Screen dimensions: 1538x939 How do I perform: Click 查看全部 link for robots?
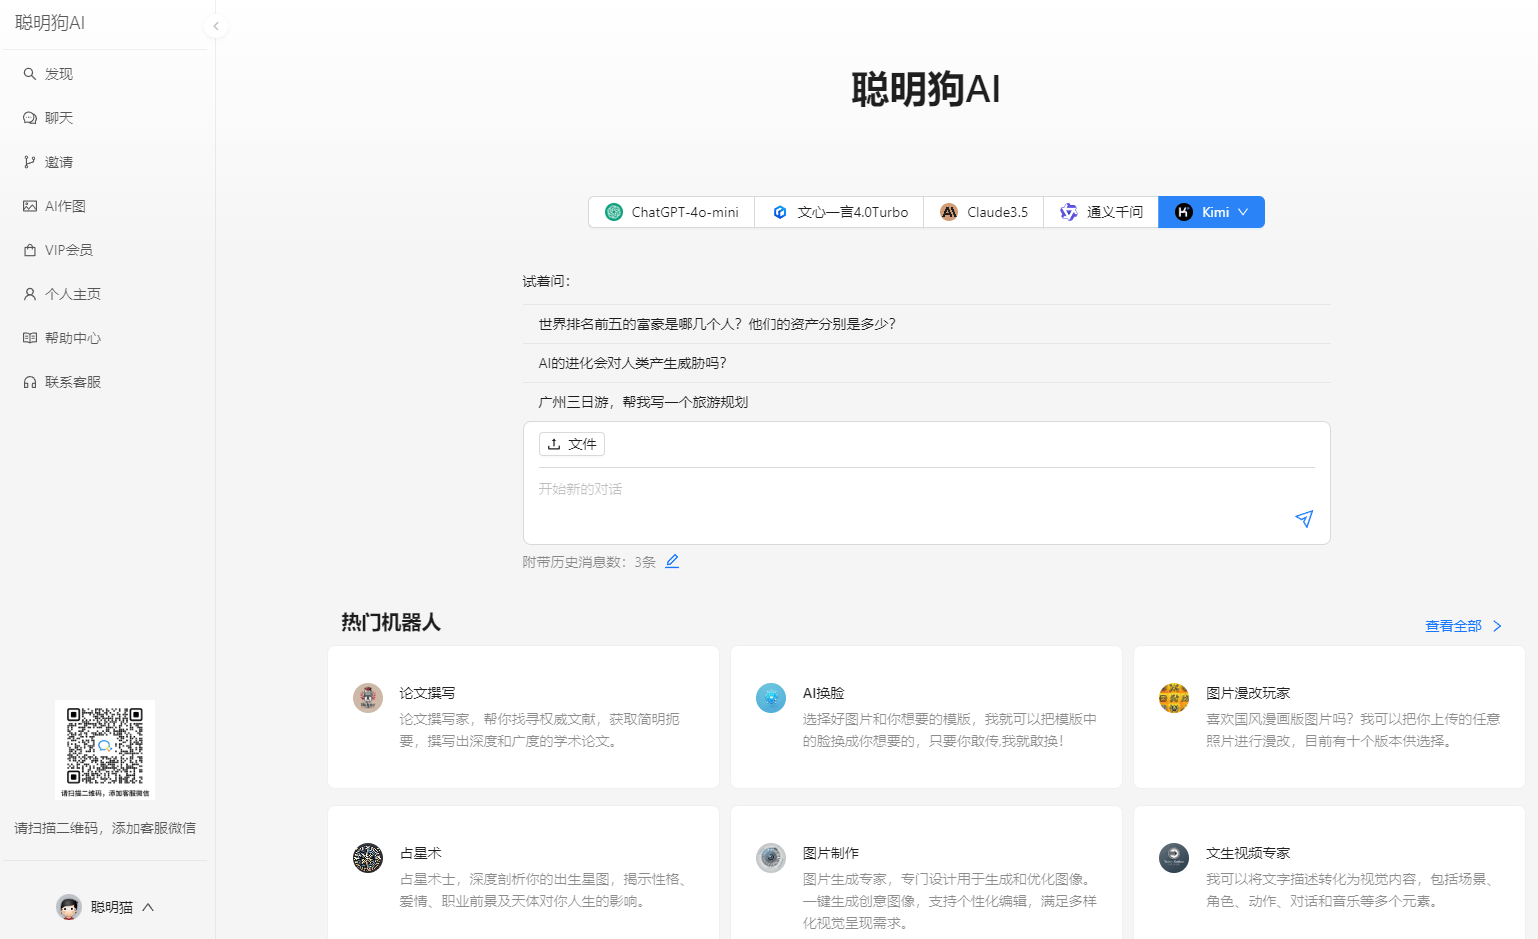click(1462, 626)
